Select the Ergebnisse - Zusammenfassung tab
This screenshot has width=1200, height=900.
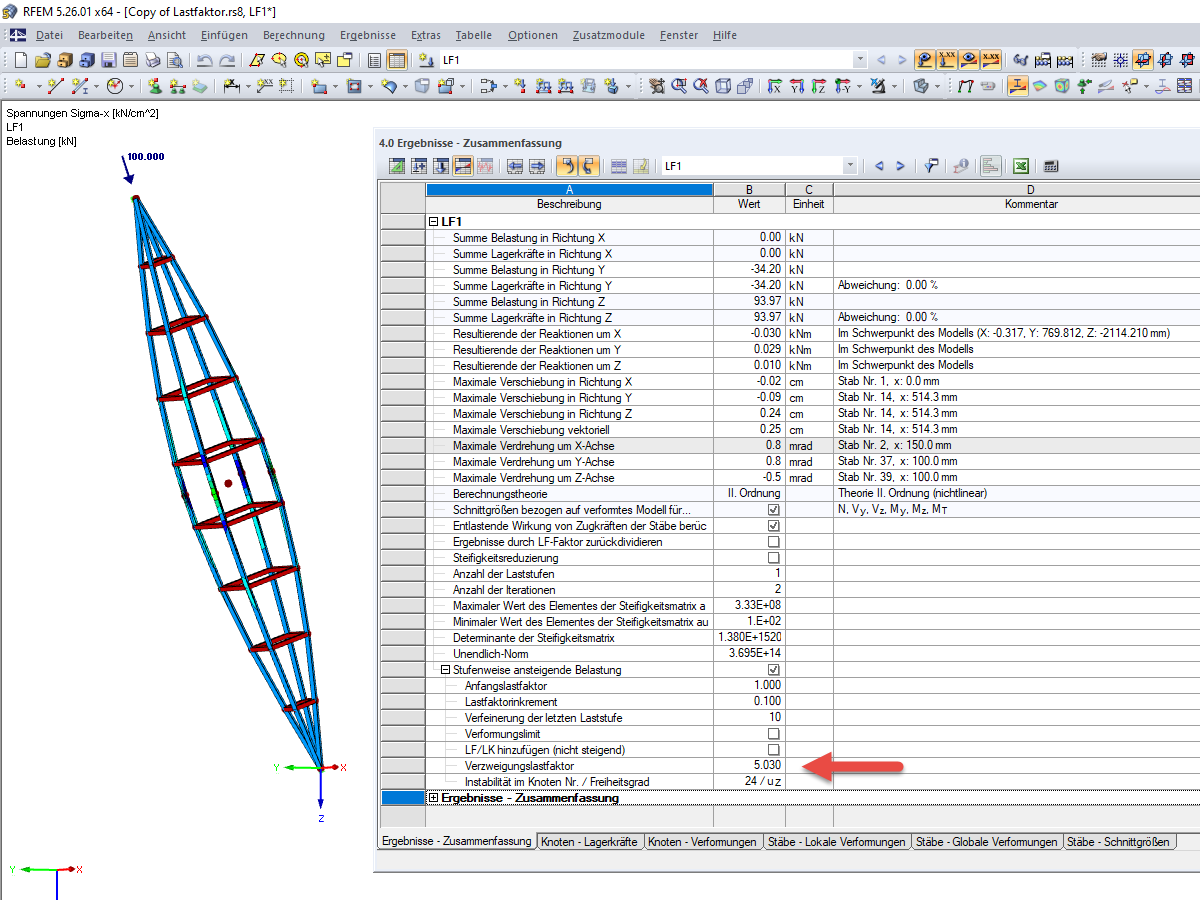click(x=457, y=842)
